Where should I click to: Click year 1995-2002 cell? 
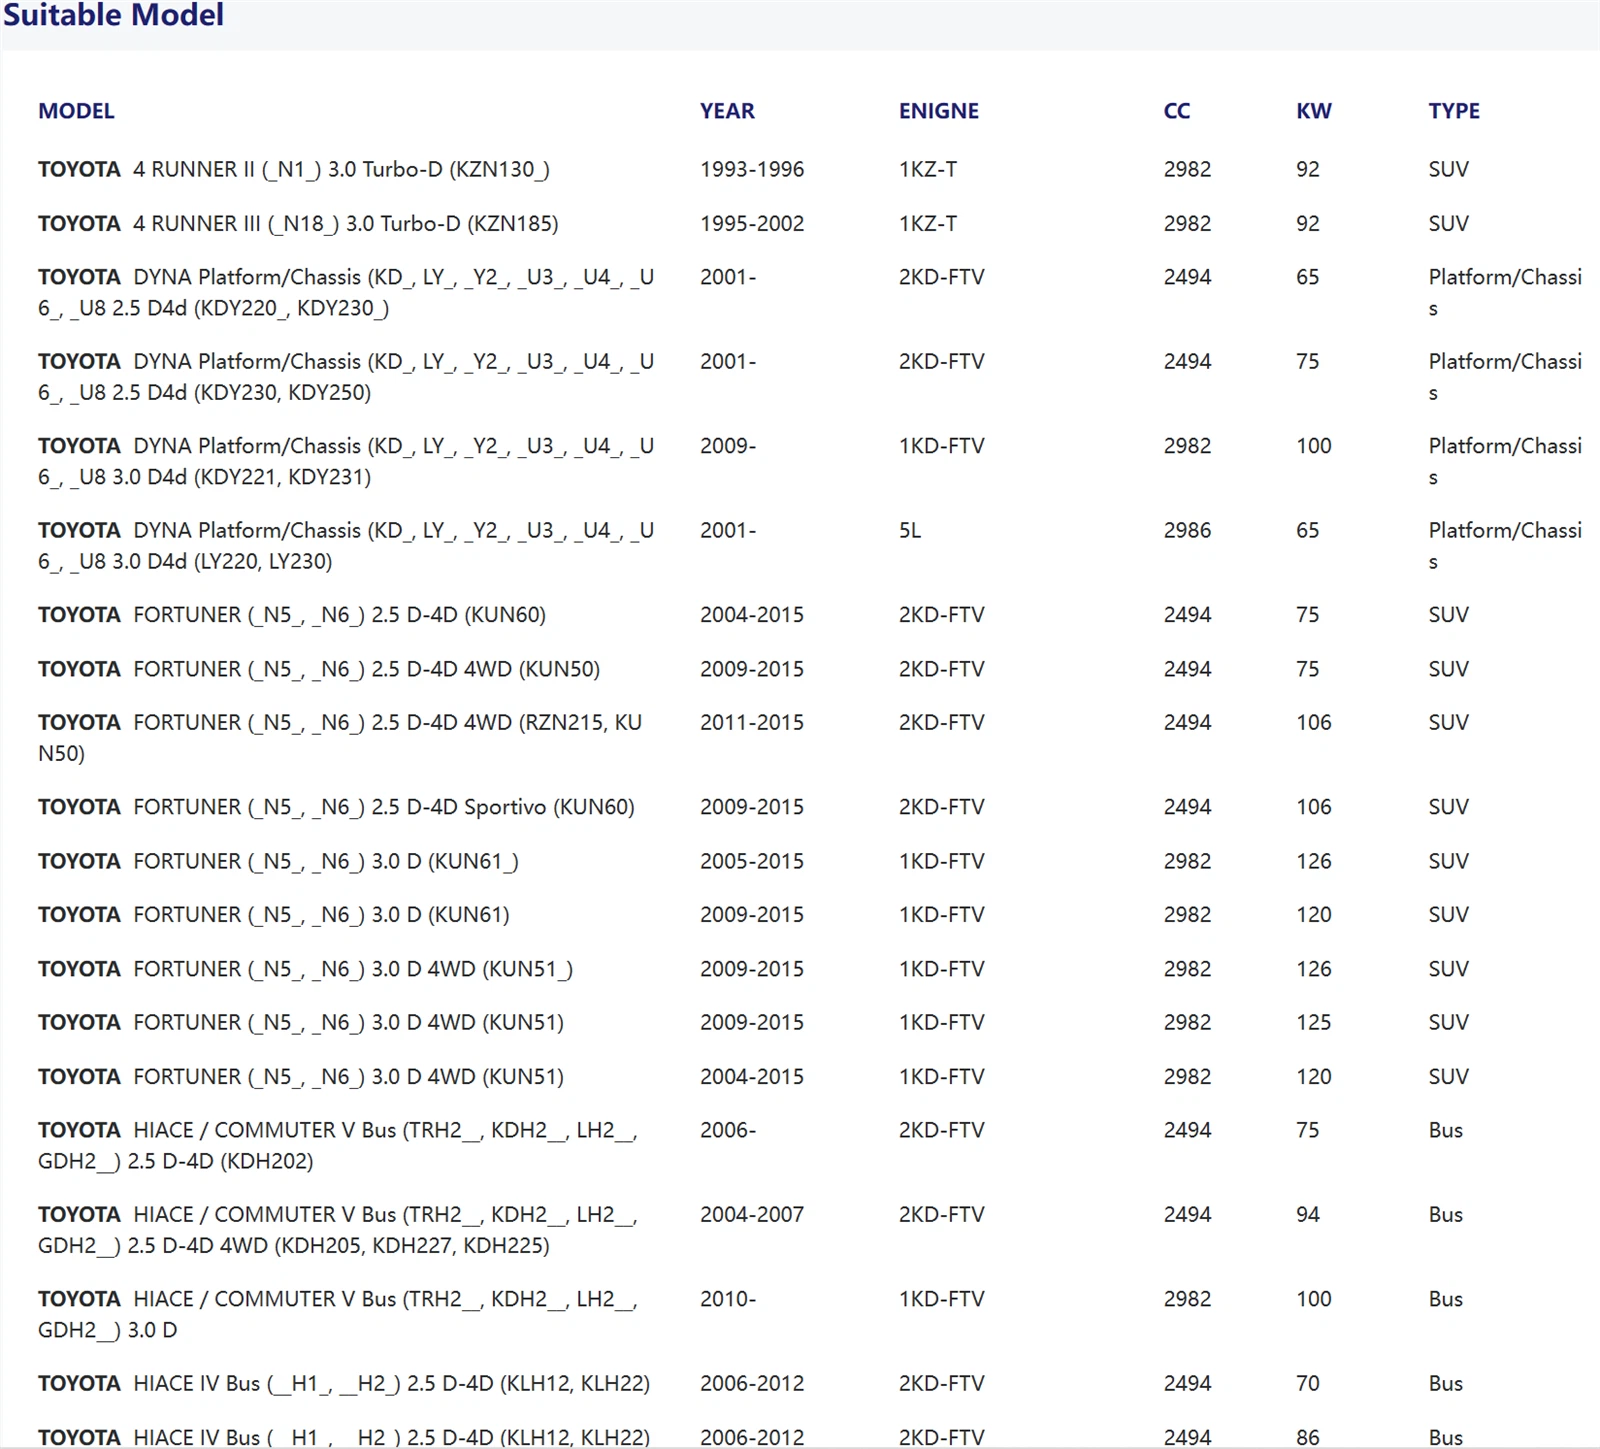pos(752,224)
